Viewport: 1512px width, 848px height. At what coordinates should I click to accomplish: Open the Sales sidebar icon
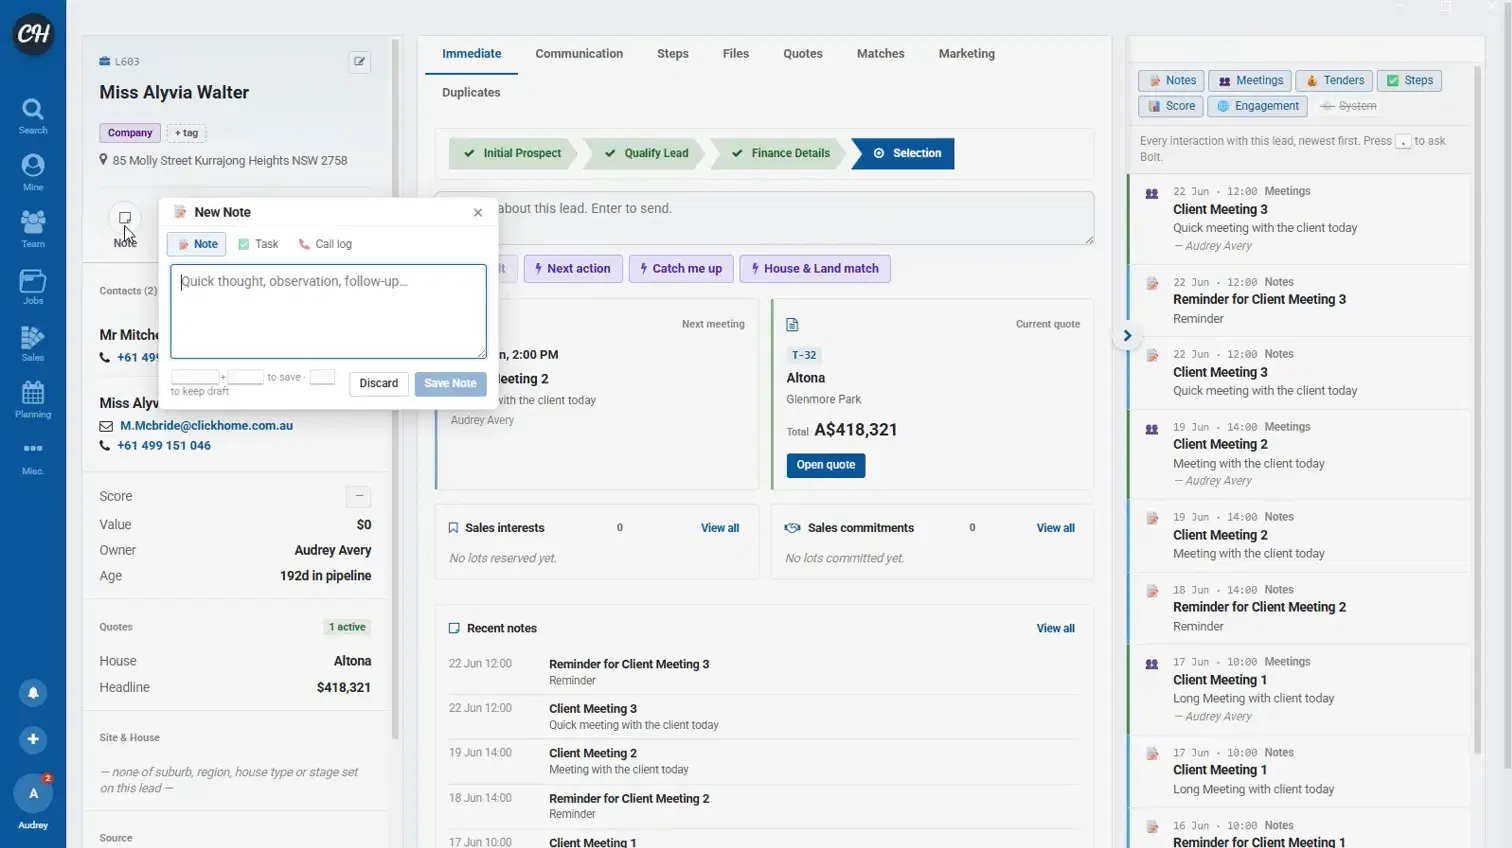[33, 343]
